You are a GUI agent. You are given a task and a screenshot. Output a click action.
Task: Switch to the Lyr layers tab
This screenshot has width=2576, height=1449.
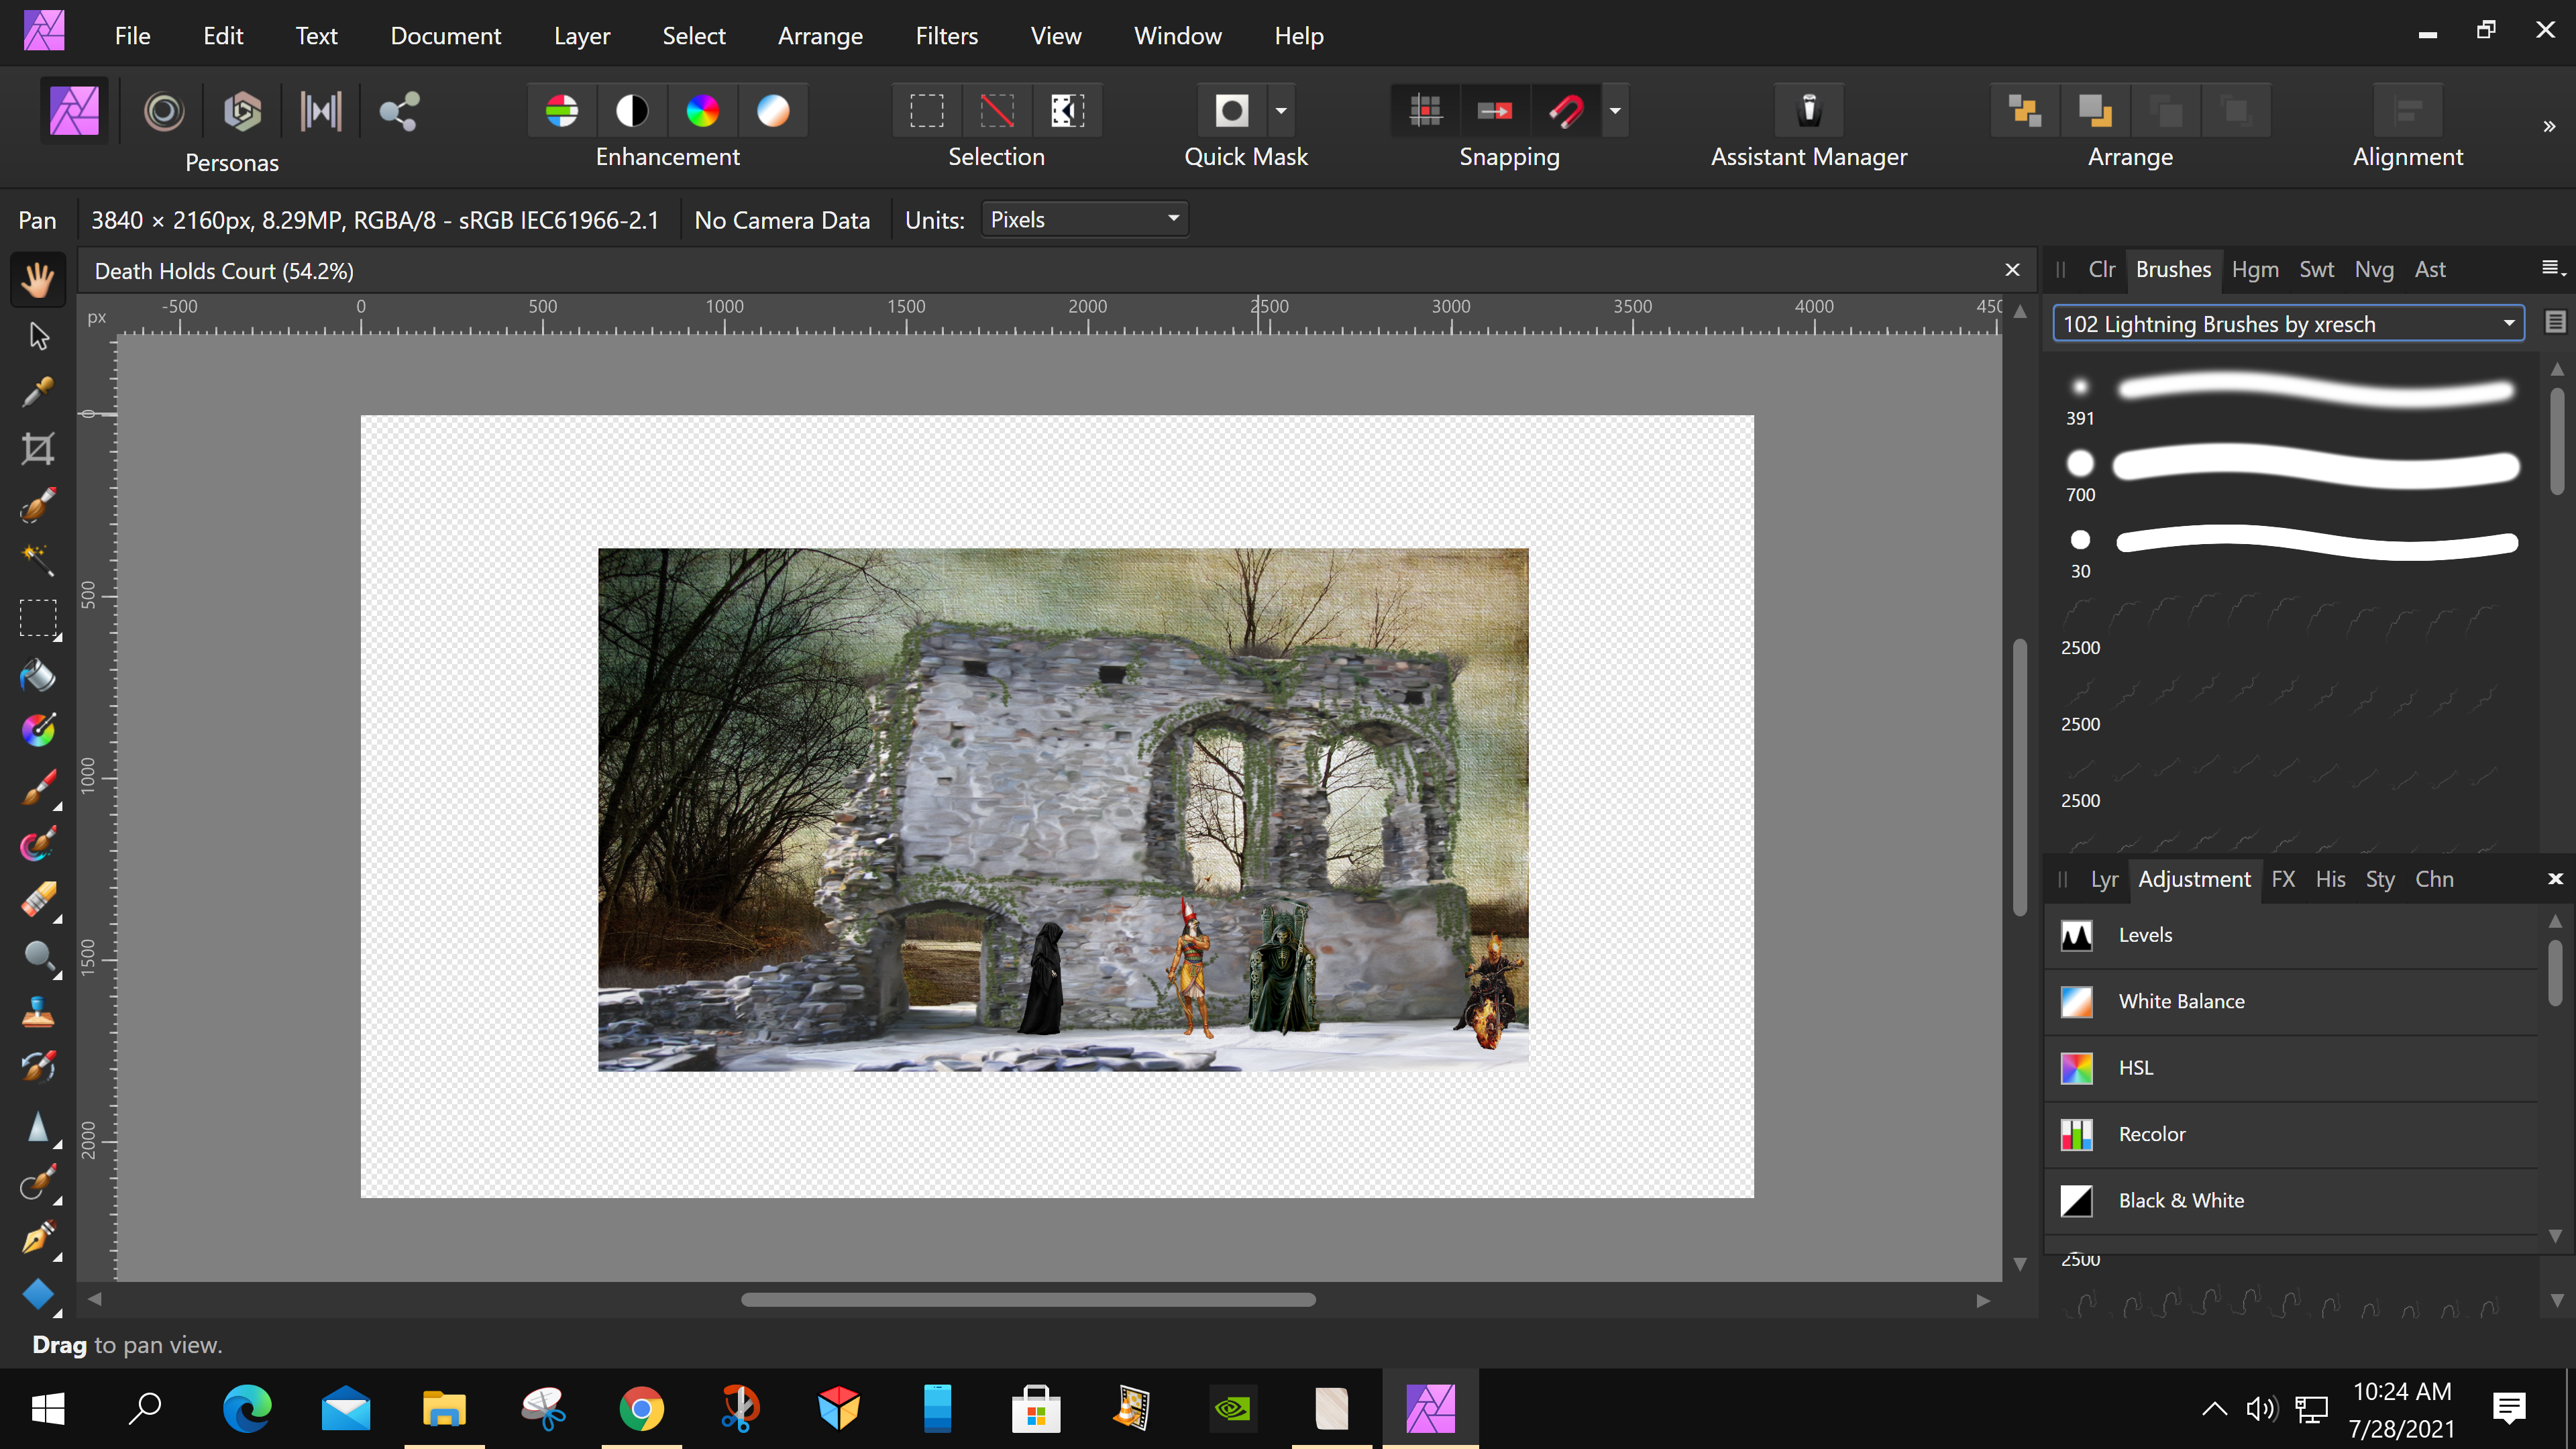2104,879
